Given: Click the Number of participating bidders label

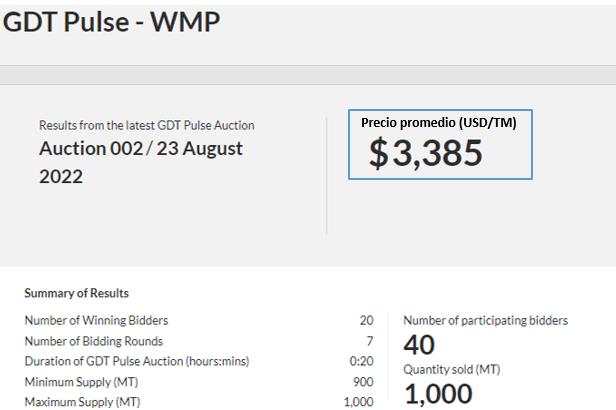Looking at the screenshot, I should pyautogui.click(x=485, y=321).
